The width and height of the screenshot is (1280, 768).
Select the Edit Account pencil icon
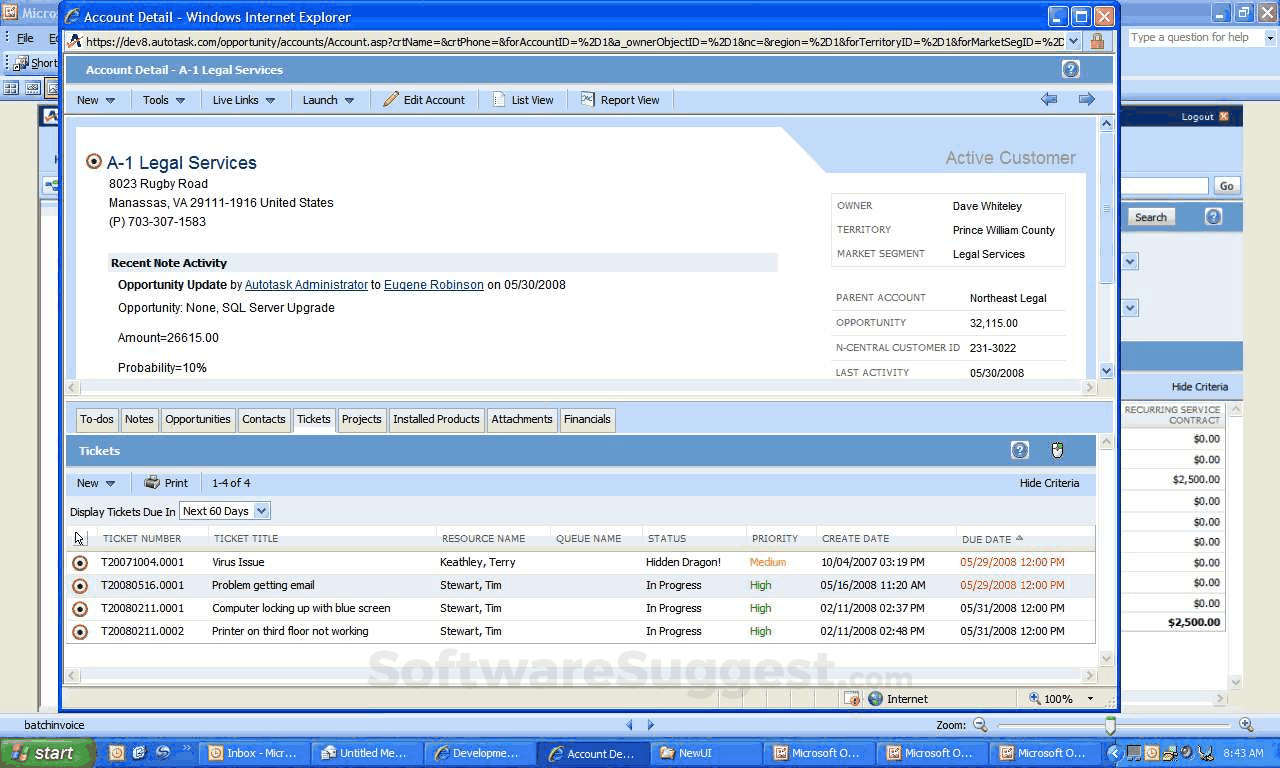(x=392, y=99)
